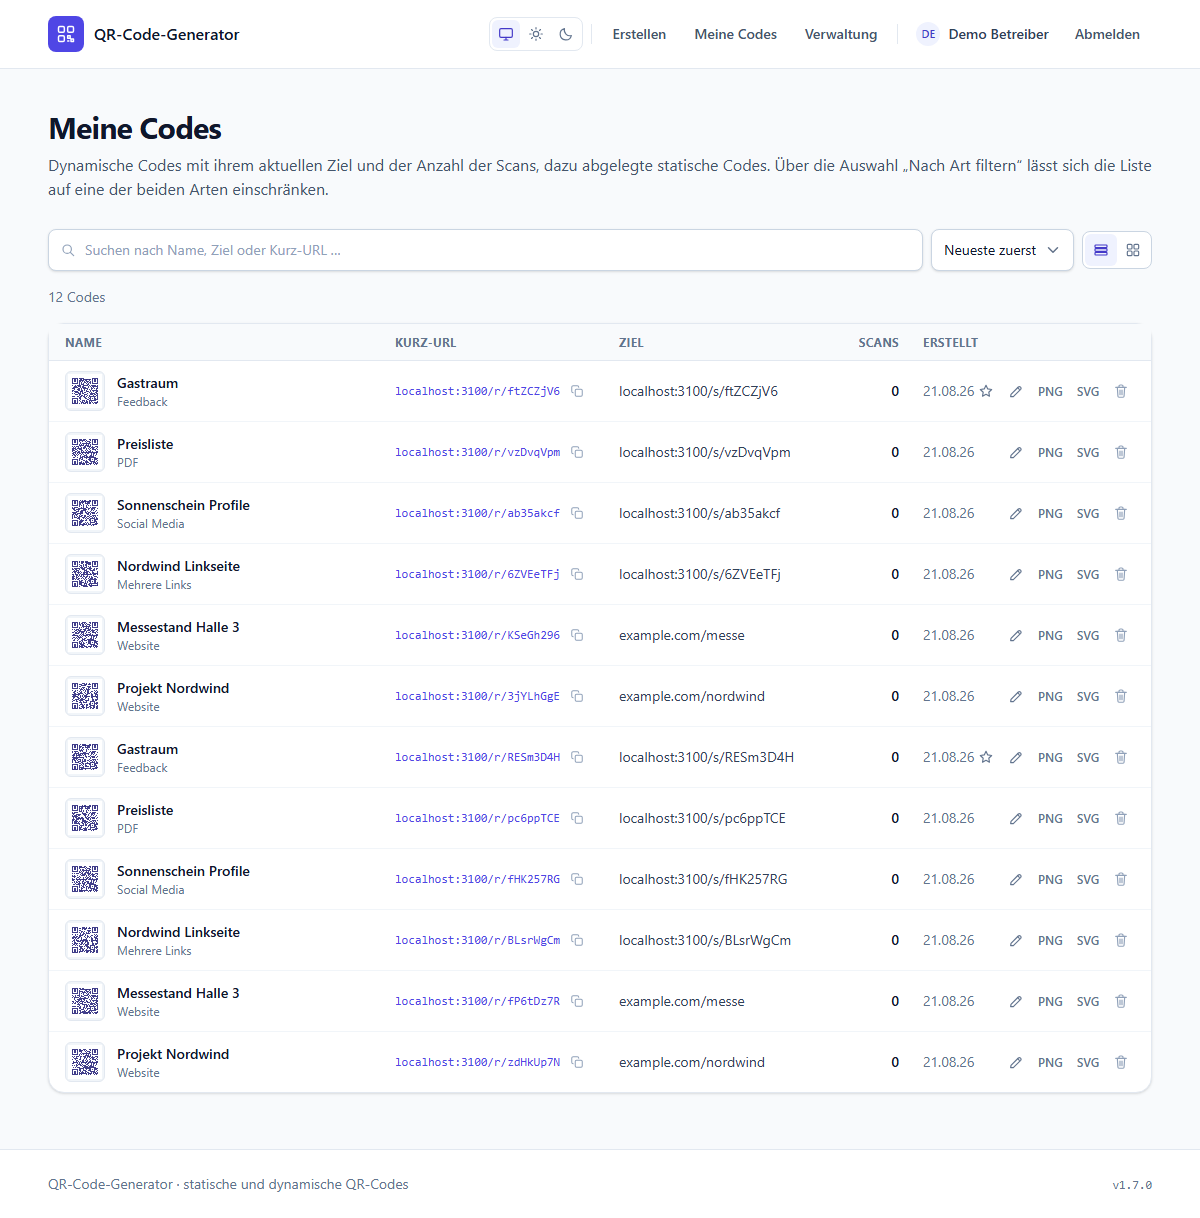1200x1218 pixels.
Task: Click Abmelden to log out
Action: pos(1107,34)
